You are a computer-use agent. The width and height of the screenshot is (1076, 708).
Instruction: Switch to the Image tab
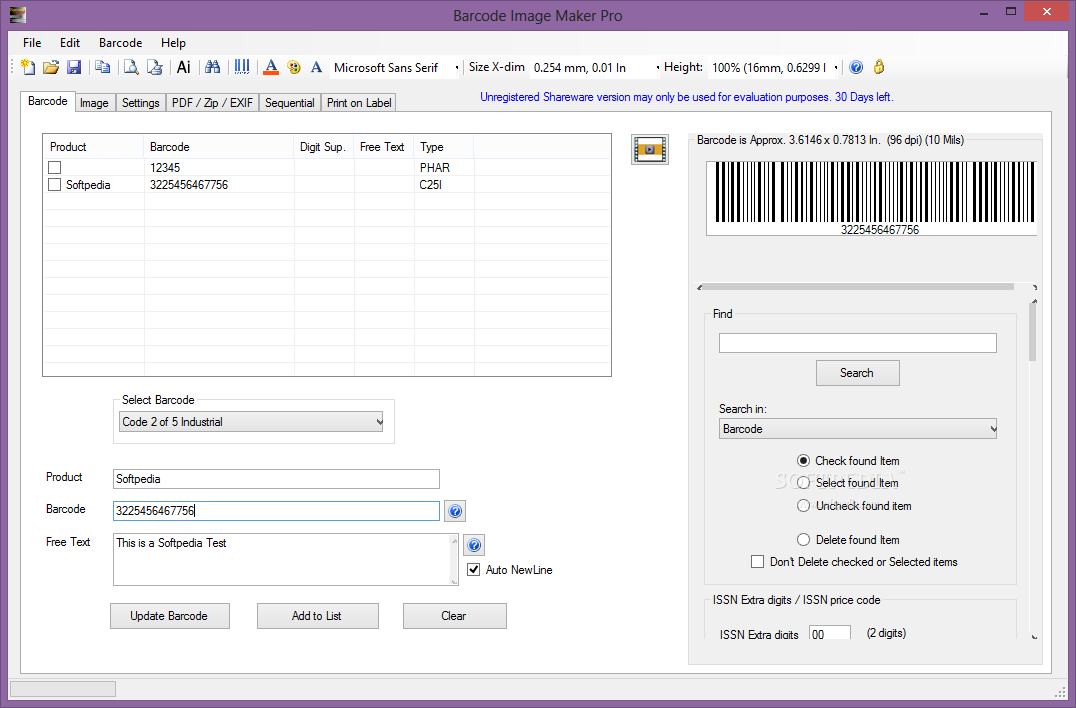point(94,103)
